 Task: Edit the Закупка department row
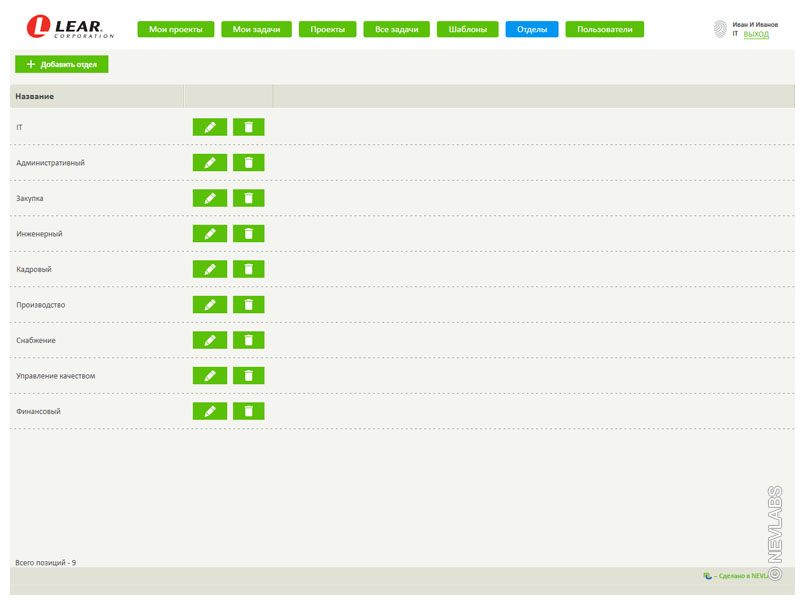pos(209,198)
